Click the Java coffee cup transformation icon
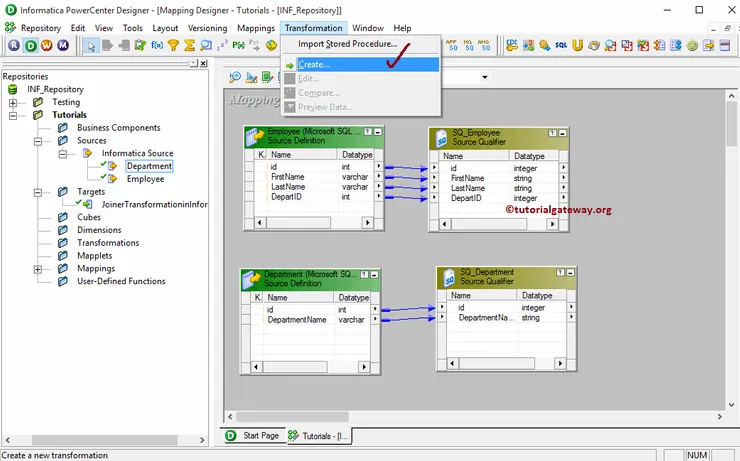This screenshot has height=461, width=740. tap(594, 45)
